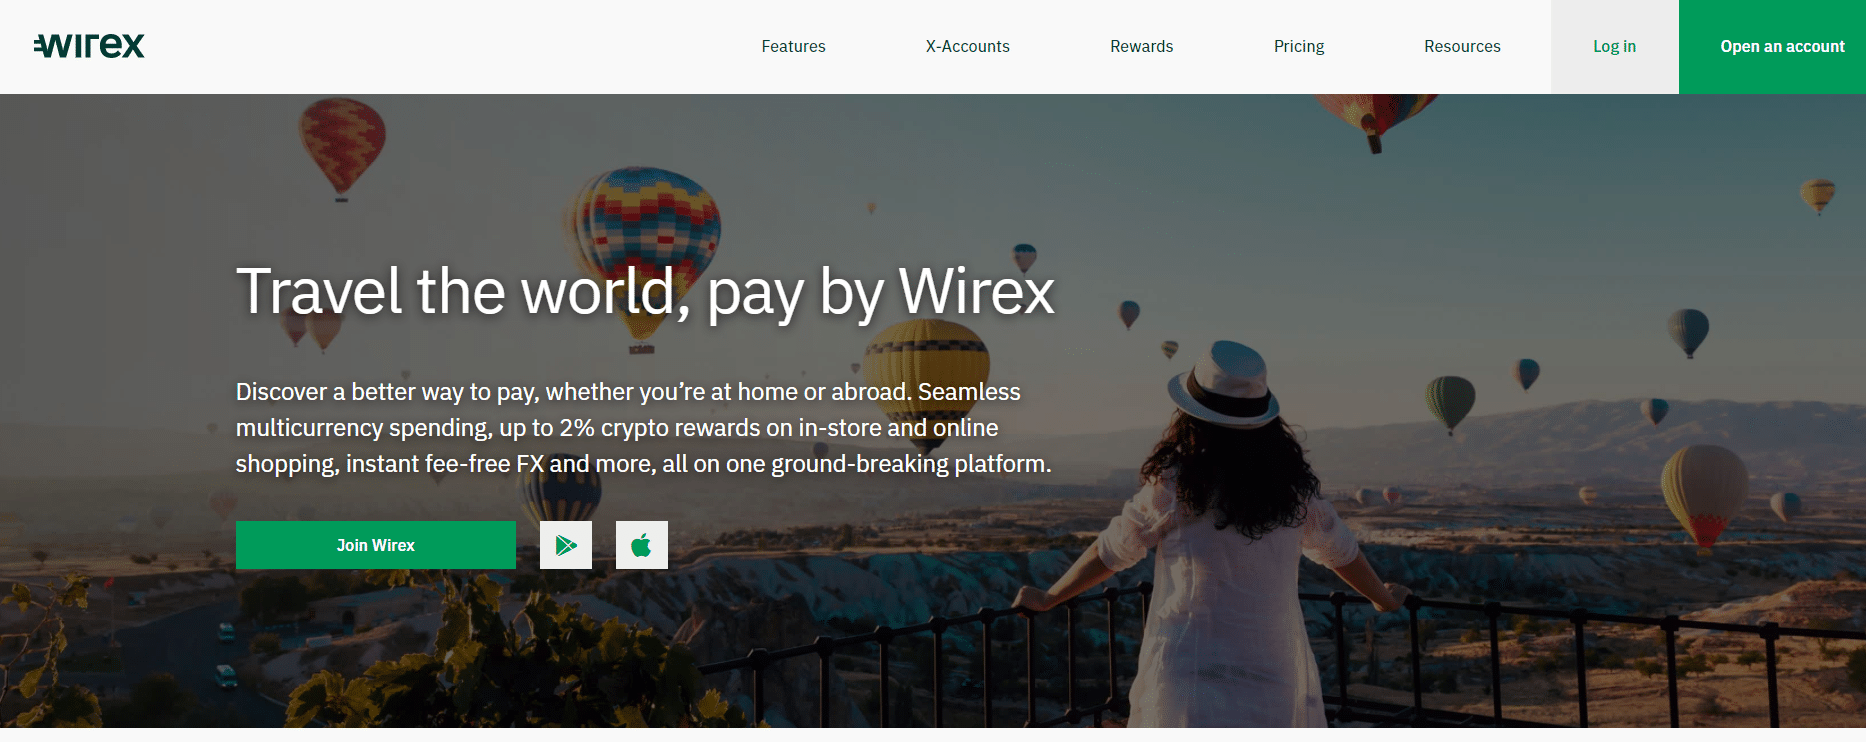
Task: Click the paragraph starting Discover a better way
Action: pyautogui.click(x=644, y=428)
